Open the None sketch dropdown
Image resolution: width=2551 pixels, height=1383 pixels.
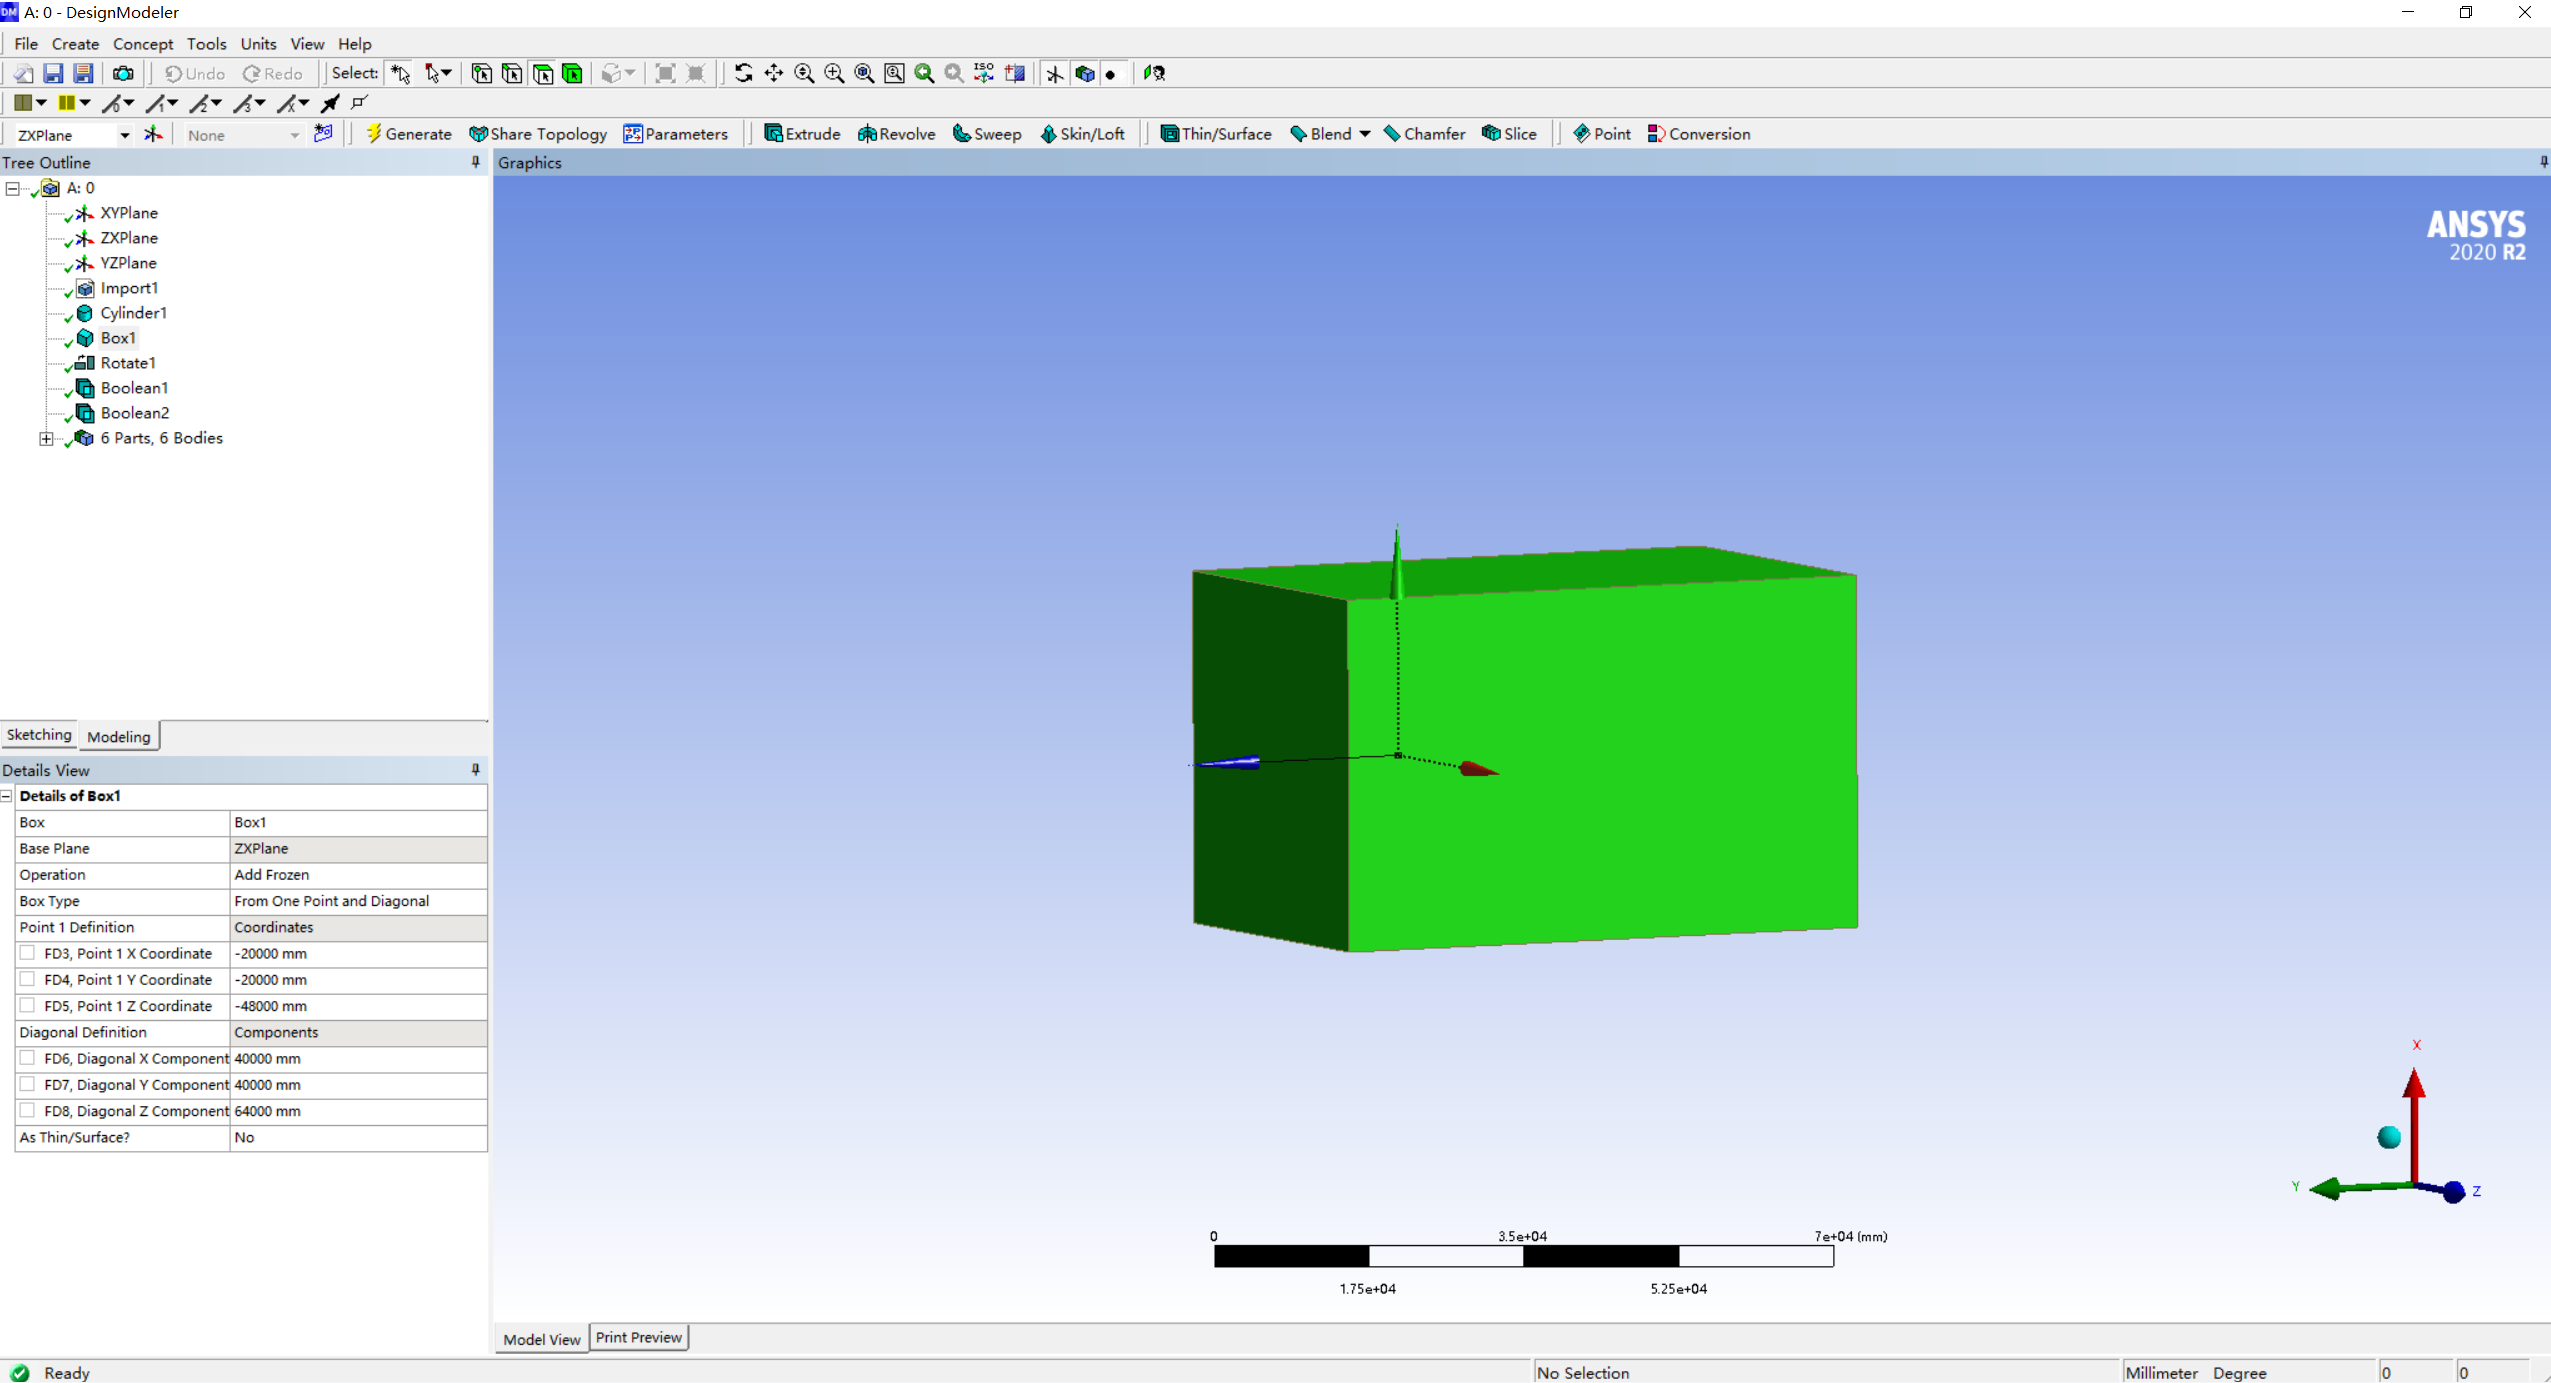tap(294, 135)
